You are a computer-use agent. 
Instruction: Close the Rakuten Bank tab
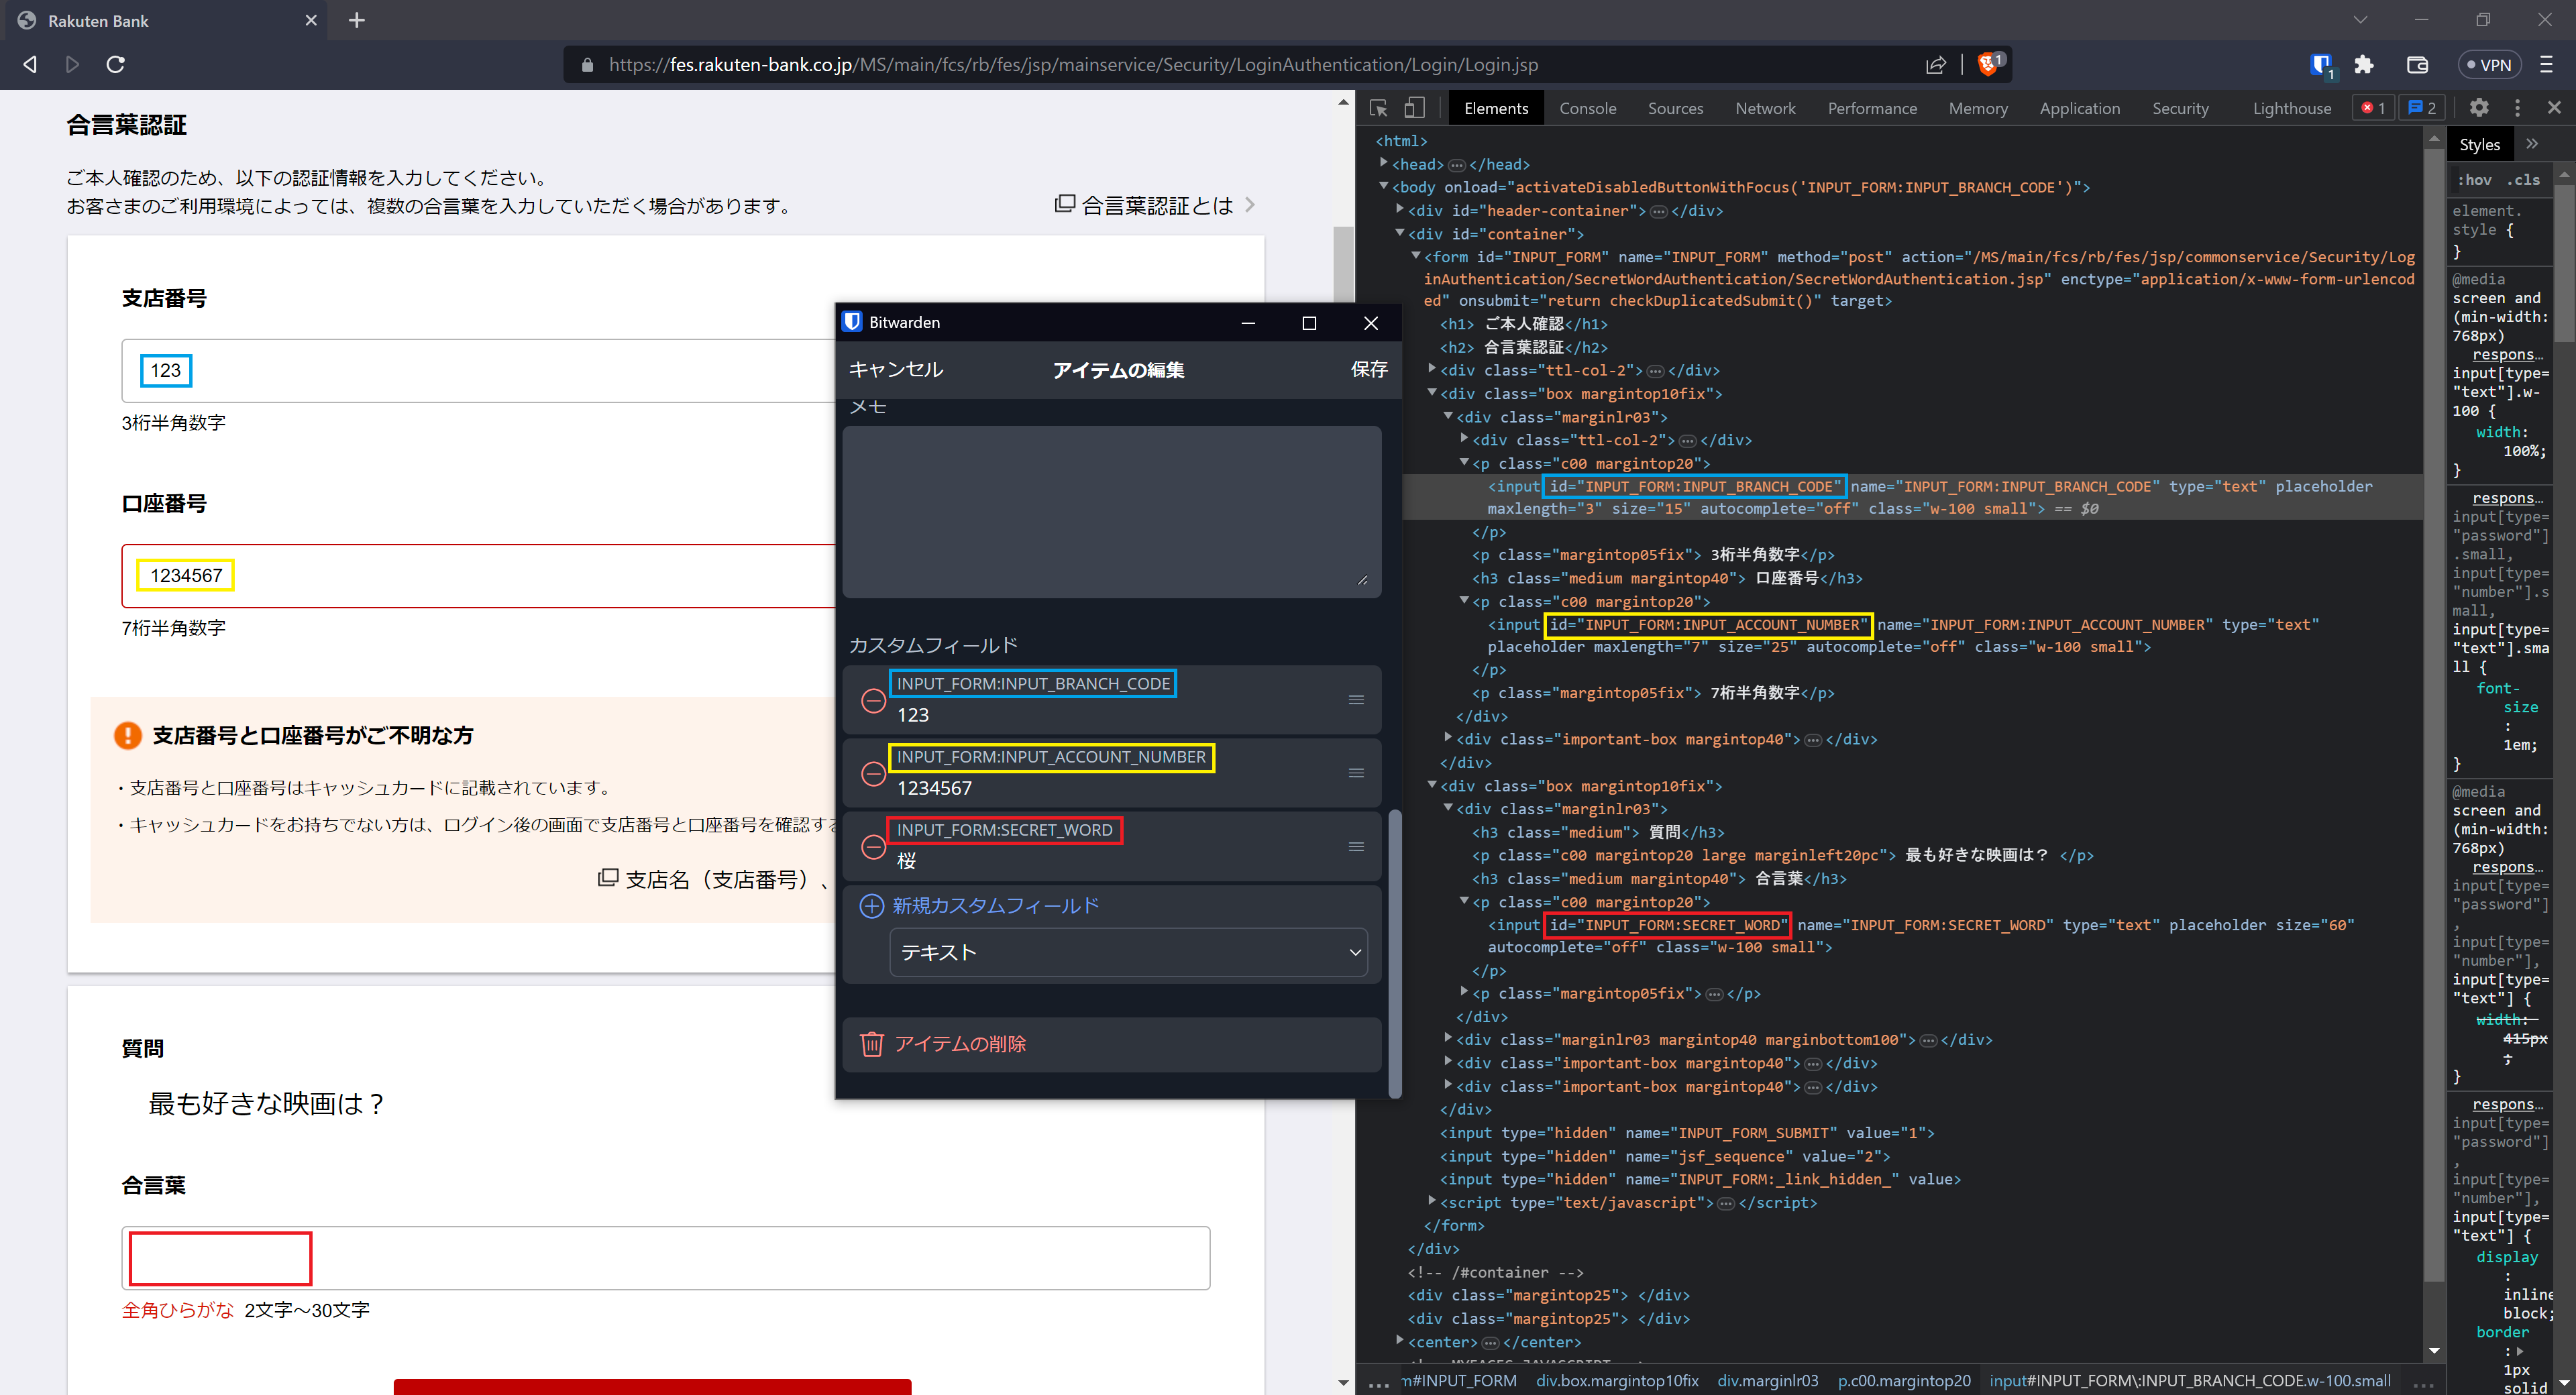coord(311,20)
